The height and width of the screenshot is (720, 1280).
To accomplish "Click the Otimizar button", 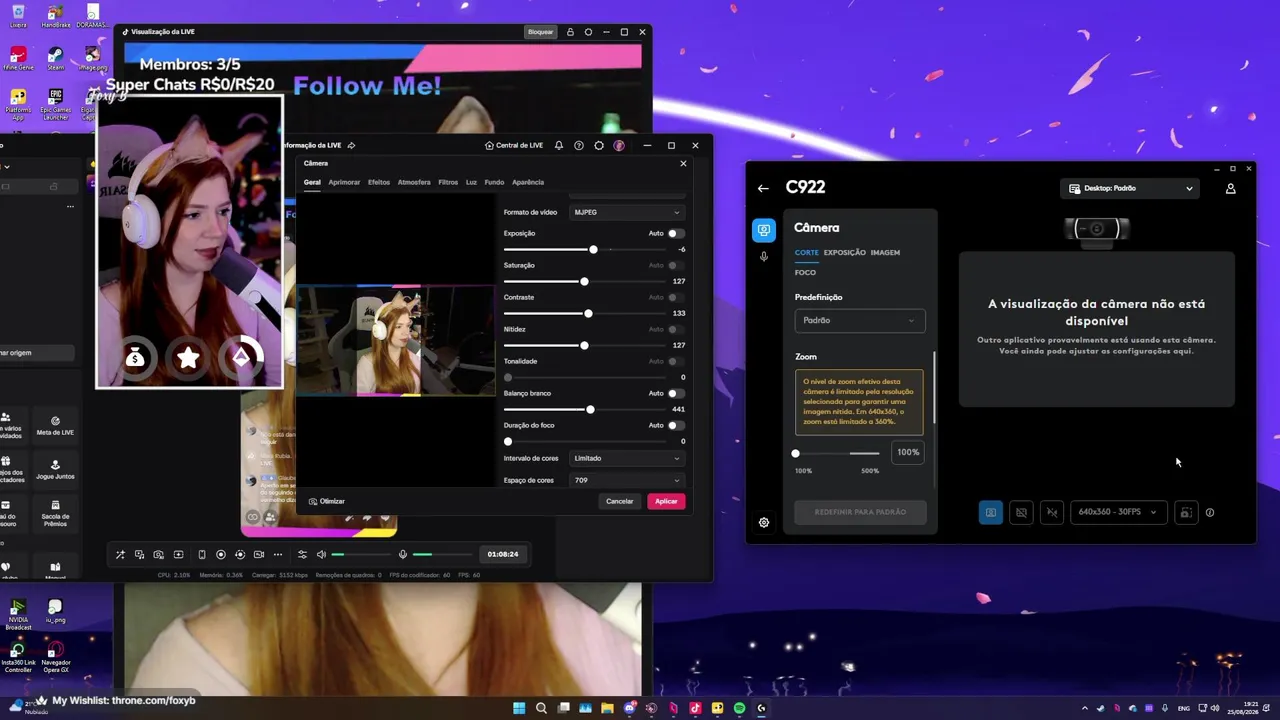I will coord(327,501).
